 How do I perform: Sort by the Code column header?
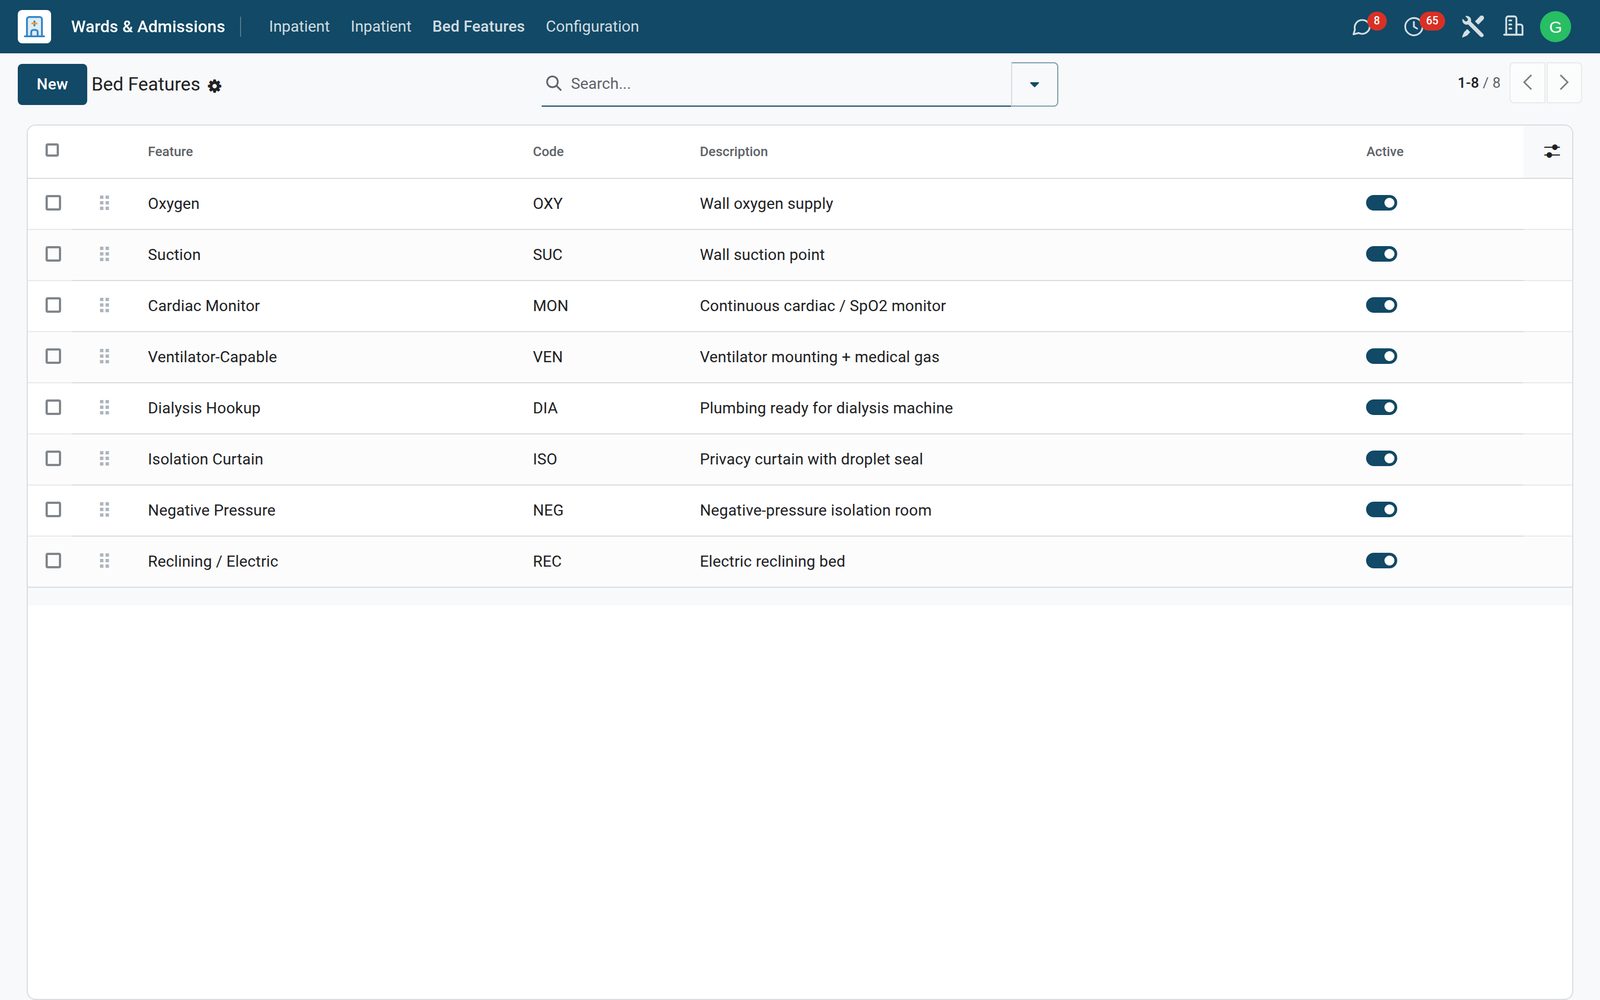[548, 151]
